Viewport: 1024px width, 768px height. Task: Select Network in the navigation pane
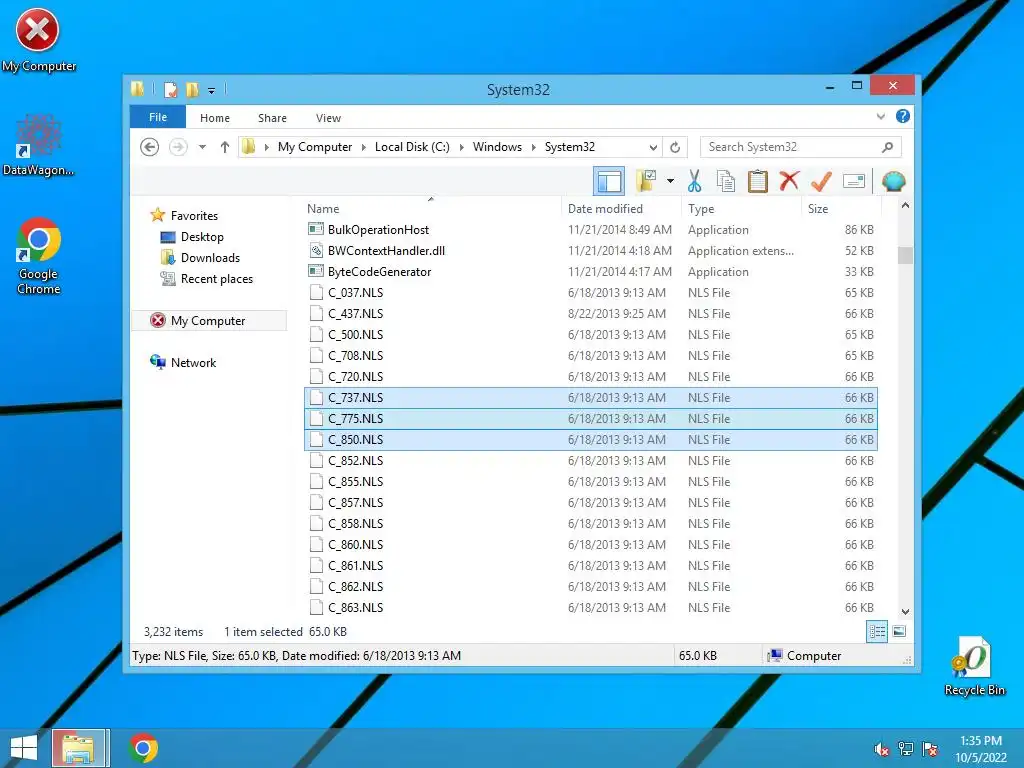tap(193, 362)
